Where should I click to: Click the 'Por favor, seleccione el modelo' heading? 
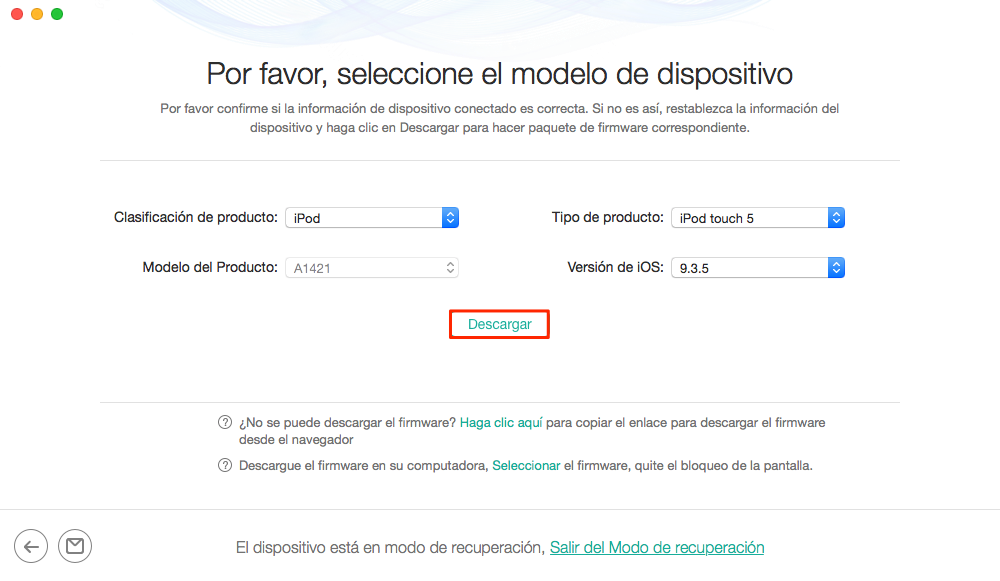[x=499, y=74]
